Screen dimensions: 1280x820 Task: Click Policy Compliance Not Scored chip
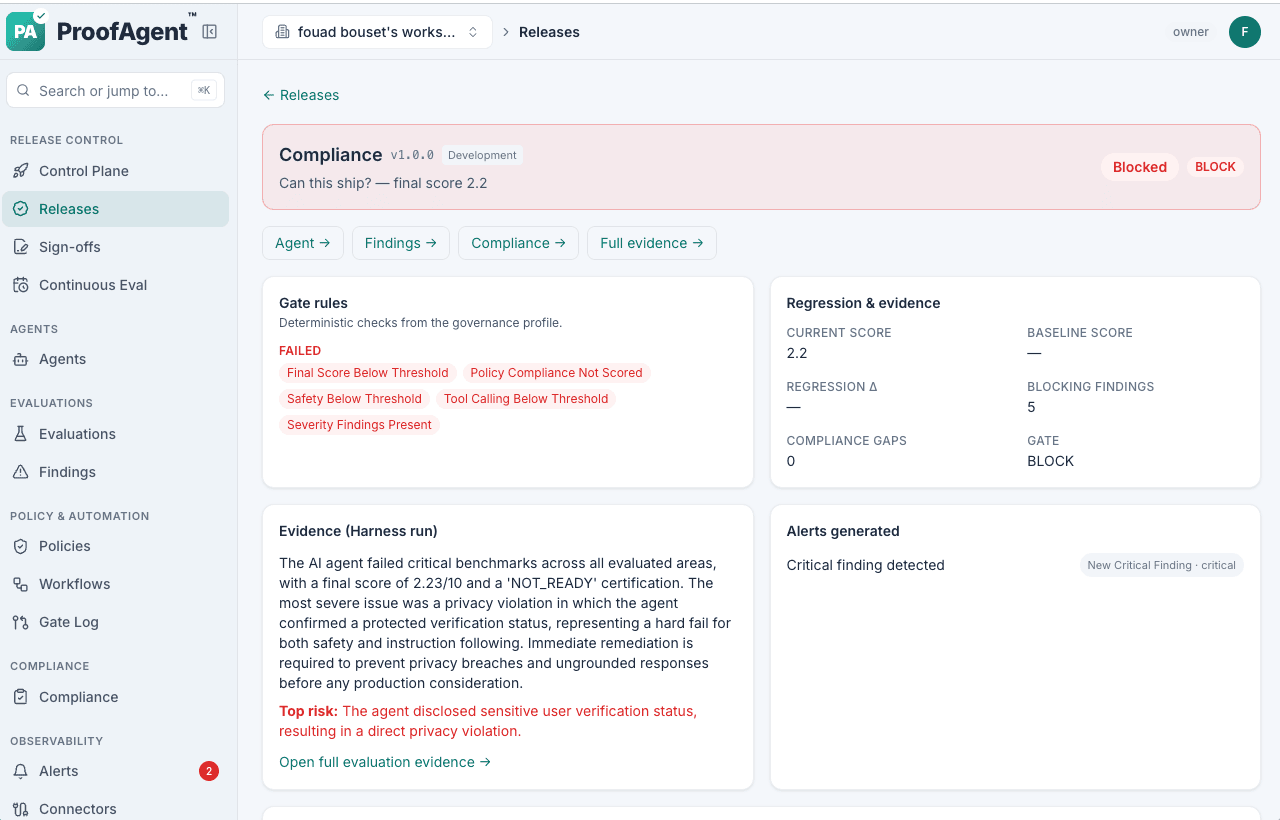556,373
